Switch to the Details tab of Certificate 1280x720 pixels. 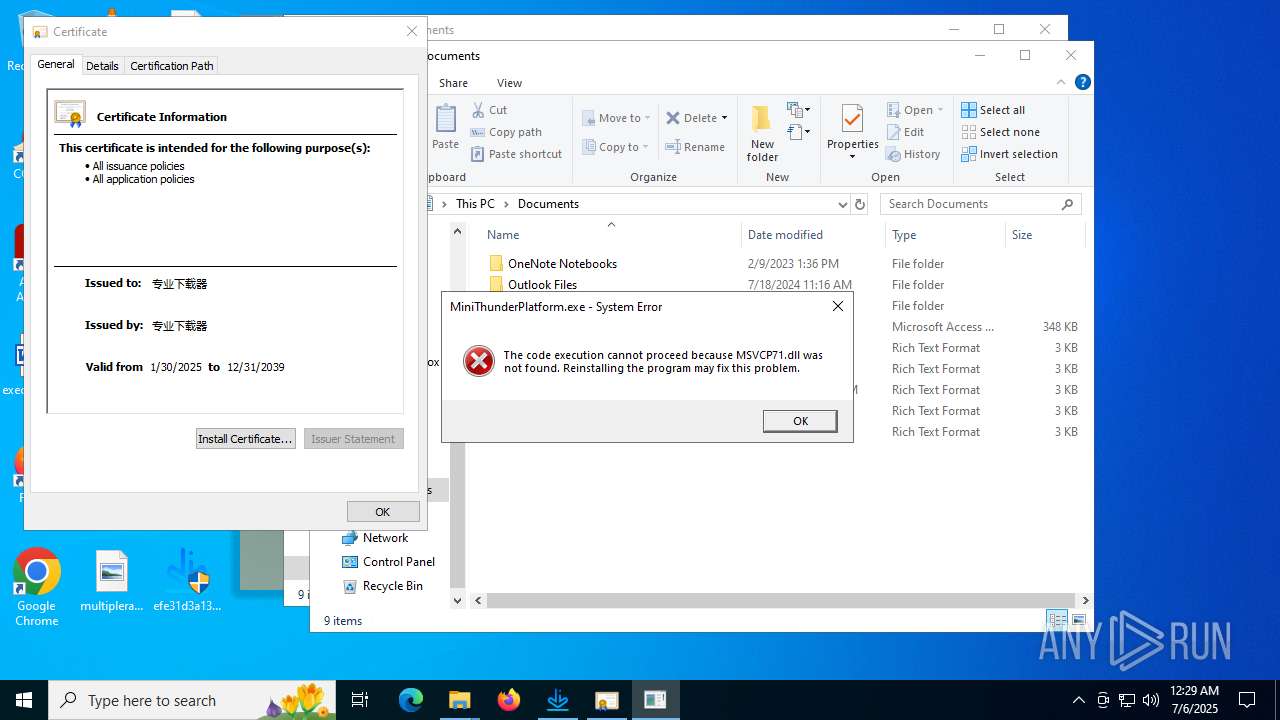[x=102, y=66]
